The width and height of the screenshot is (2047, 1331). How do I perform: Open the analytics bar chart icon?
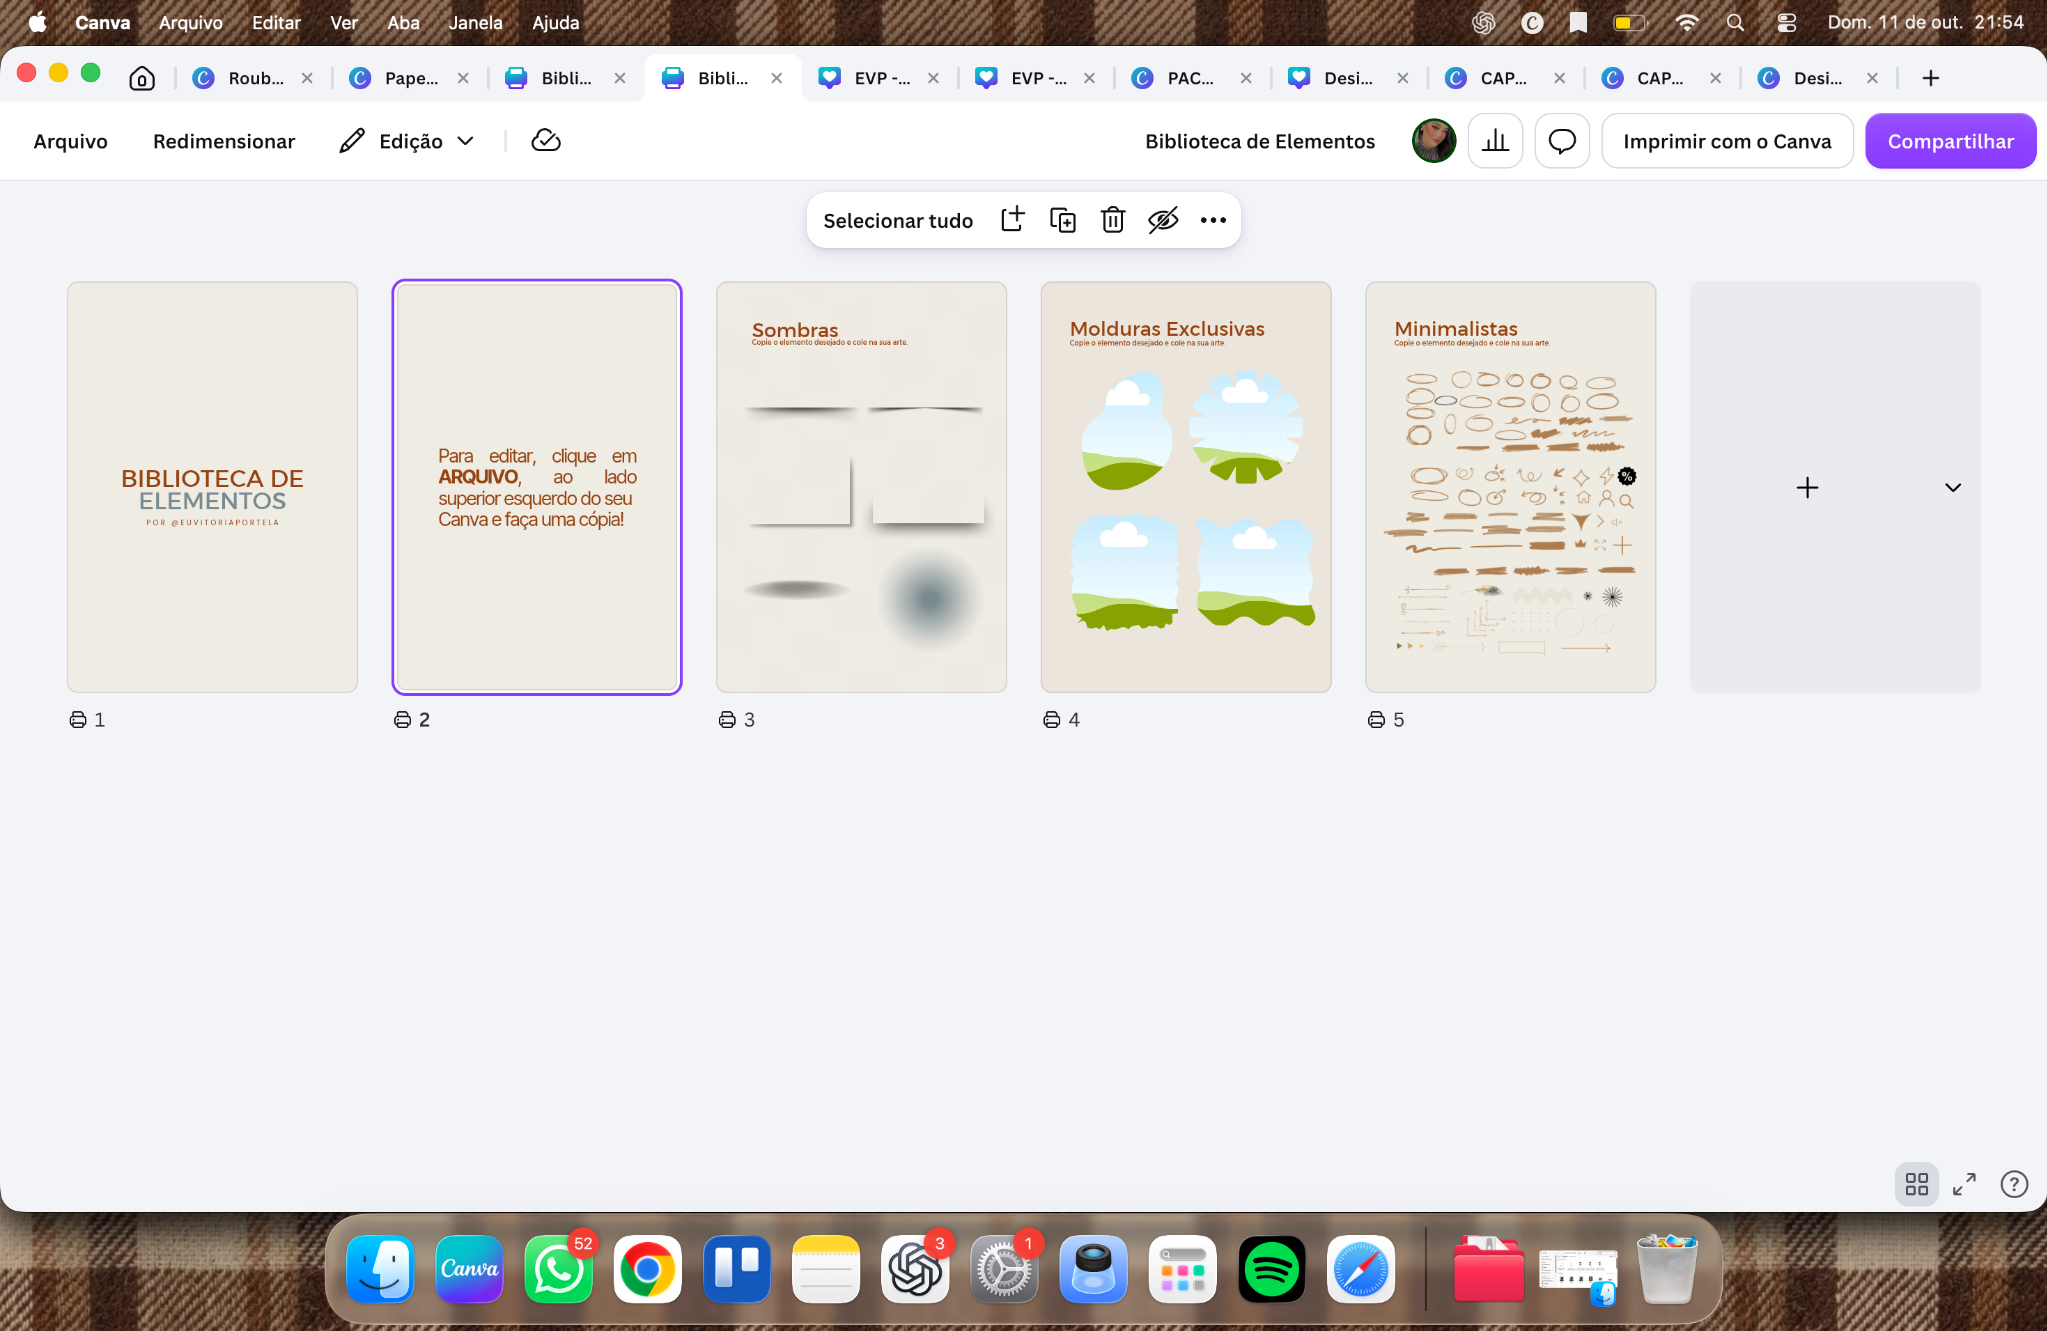[x=1495, y=141]
